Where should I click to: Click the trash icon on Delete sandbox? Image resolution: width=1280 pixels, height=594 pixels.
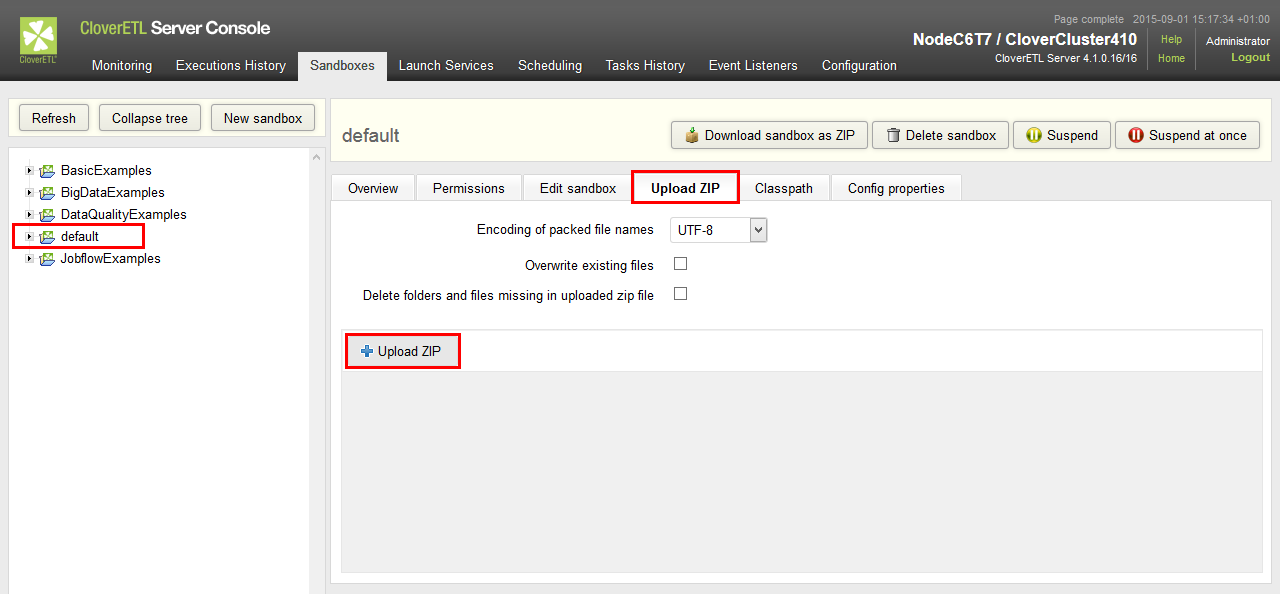pos(893,135)
